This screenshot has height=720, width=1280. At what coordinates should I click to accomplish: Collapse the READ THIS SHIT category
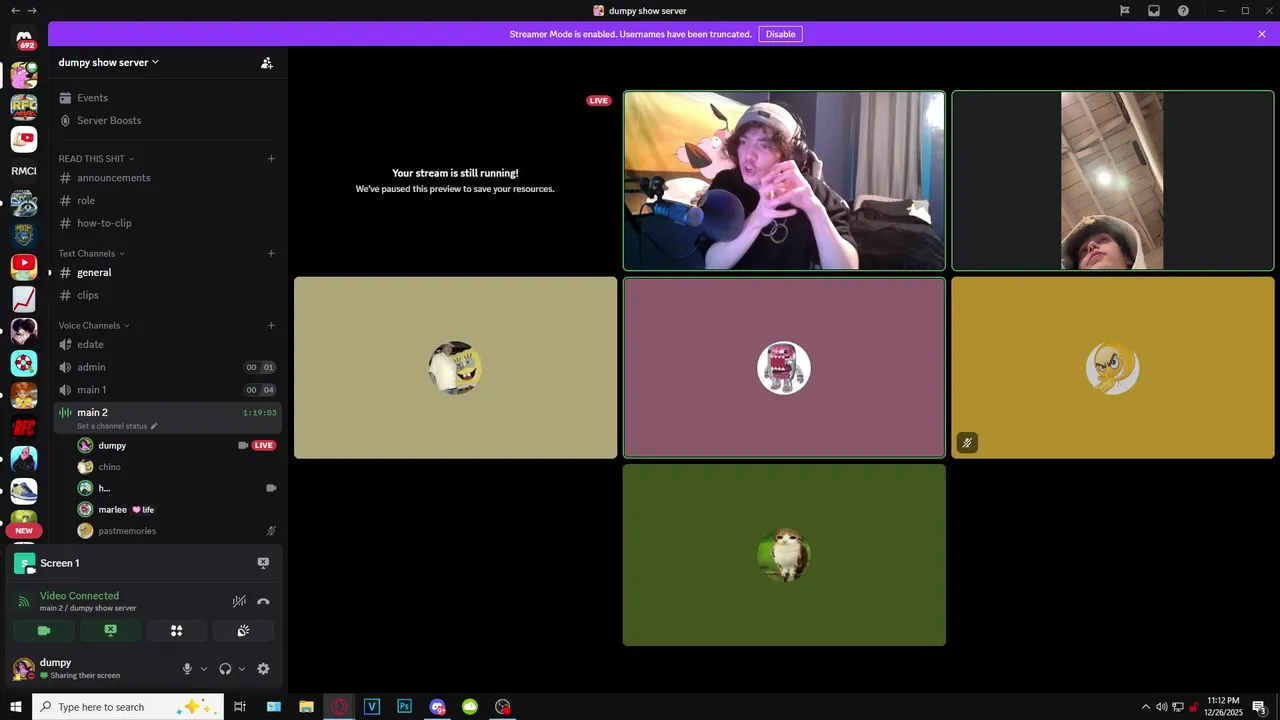[96, 159]
